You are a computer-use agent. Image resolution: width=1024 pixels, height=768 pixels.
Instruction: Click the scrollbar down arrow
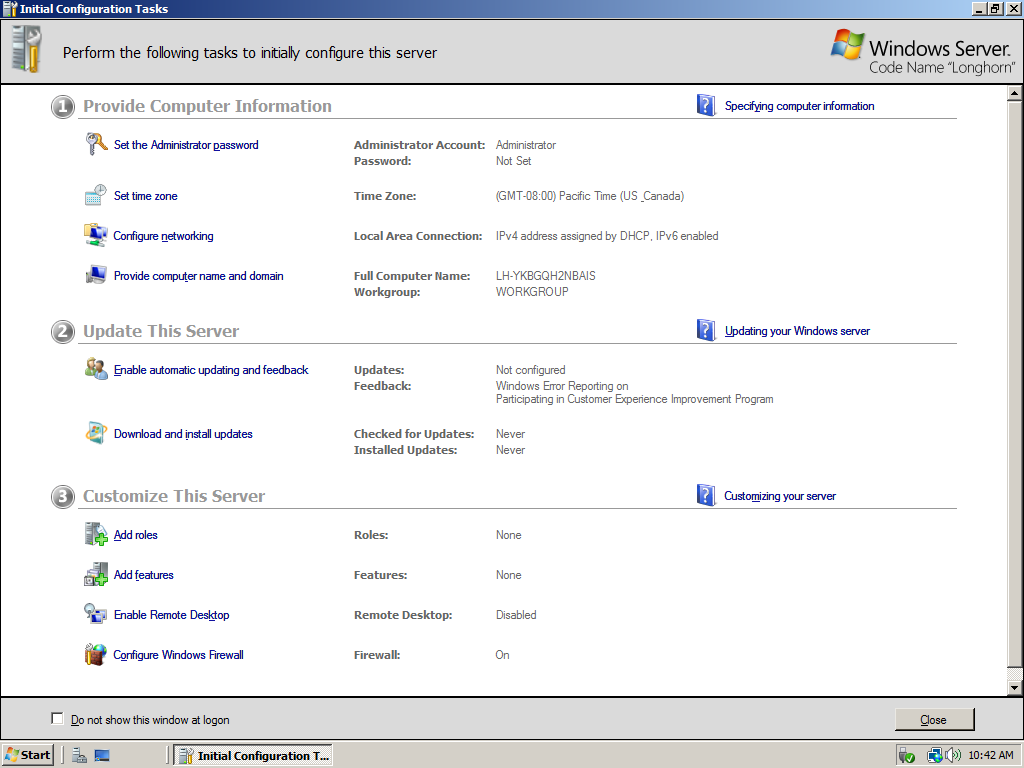pyautogui.click(x=1014, y=688)
